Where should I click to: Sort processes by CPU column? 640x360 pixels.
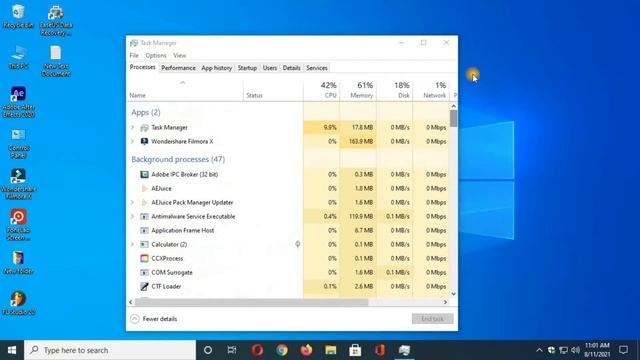tap(321, 90)
